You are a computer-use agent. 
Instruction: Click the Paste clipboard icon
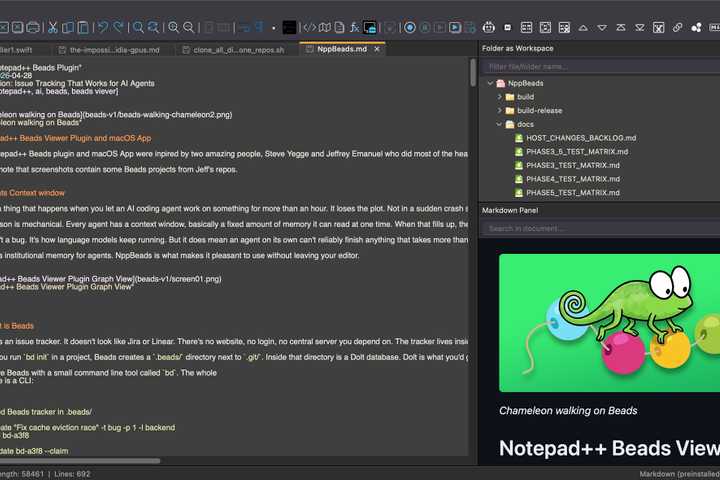[x=83, y=28]
